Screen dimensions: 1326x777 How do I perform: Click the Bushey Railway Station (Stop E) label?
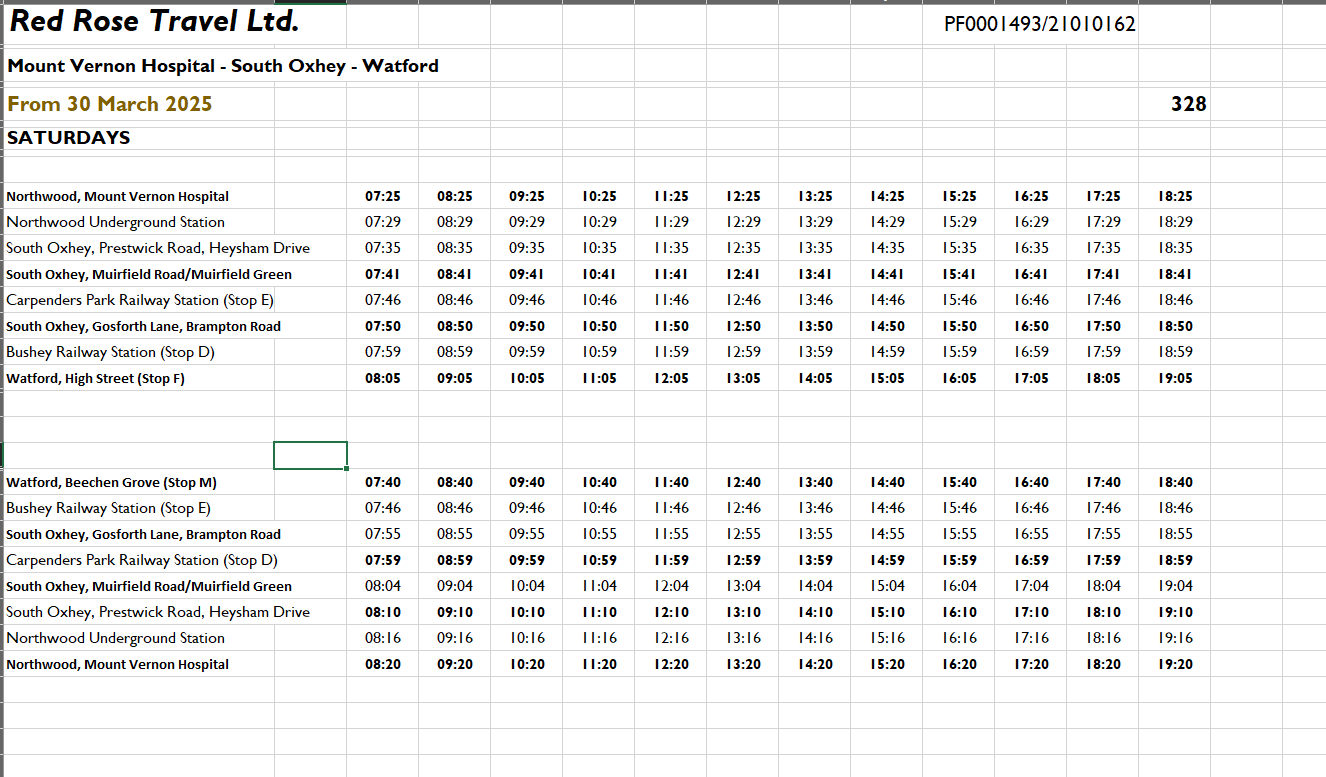(x=109, y=508)
